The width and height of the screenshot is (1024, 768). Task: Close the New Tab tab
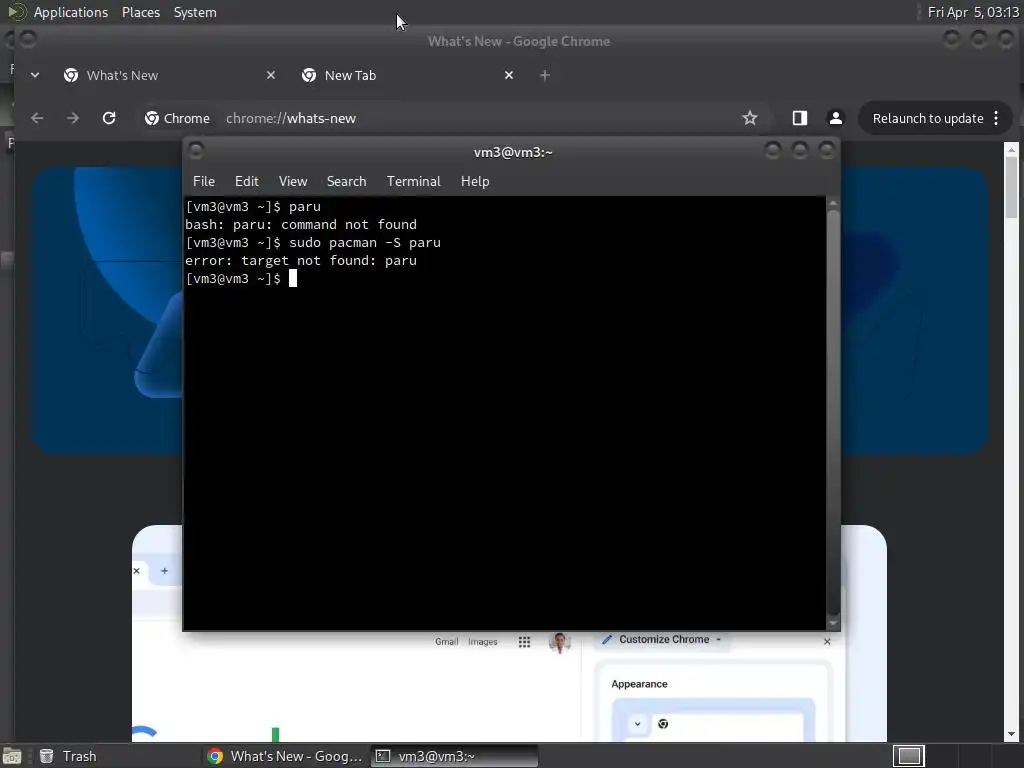509,76
